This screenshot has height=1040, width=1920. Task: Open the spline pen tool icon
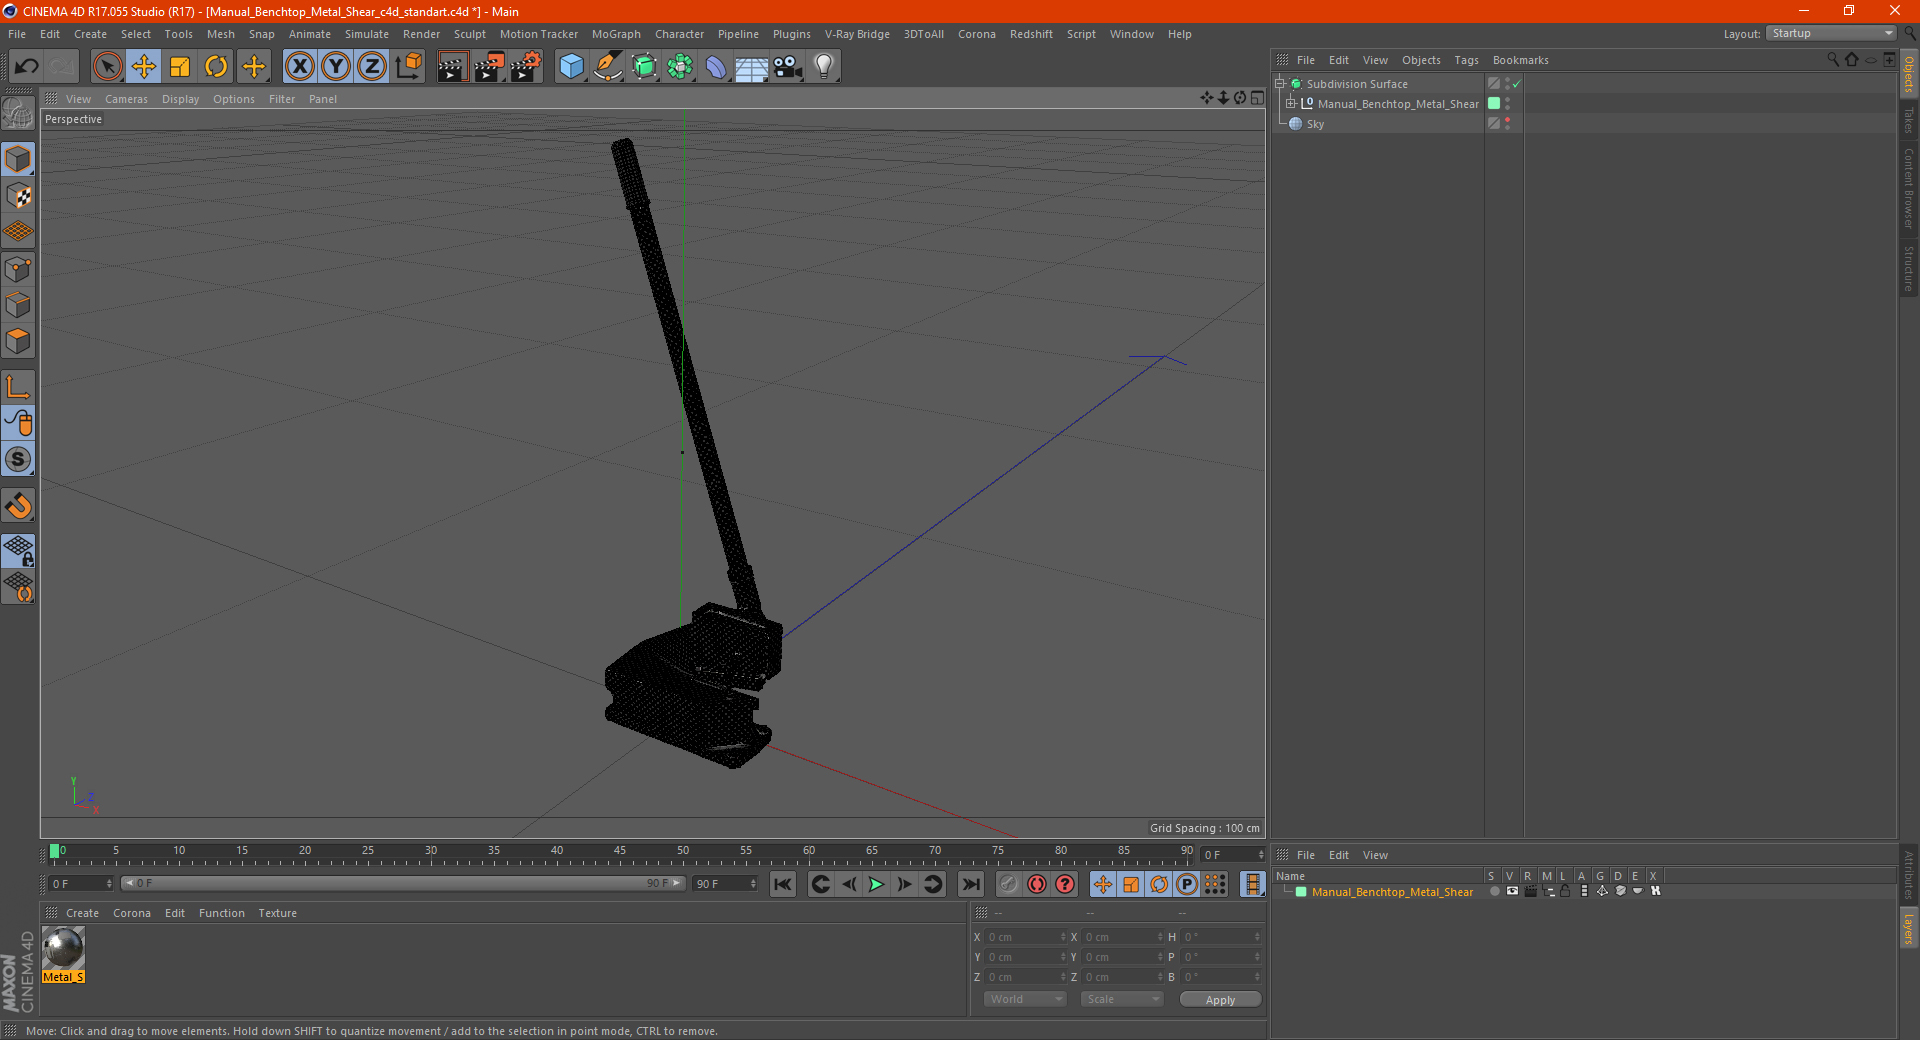click(x=608, y=66)
